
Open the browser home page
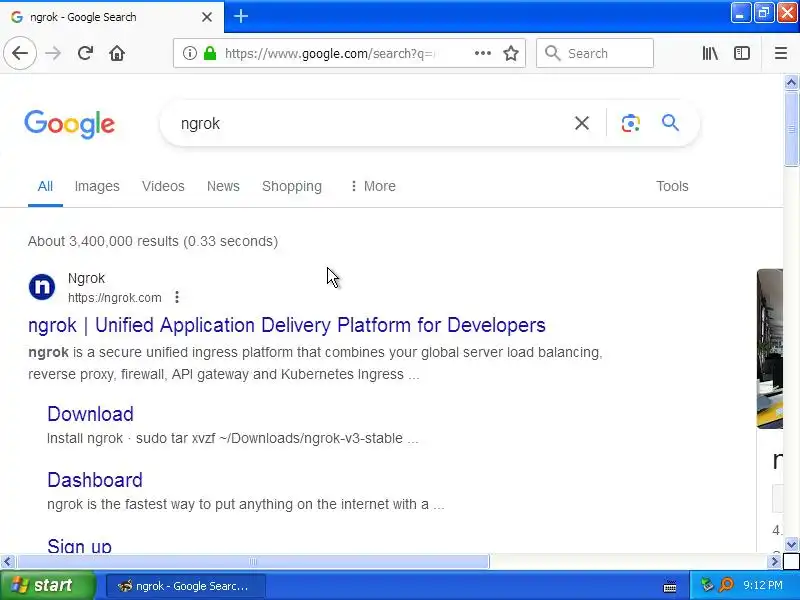(117, 53)
